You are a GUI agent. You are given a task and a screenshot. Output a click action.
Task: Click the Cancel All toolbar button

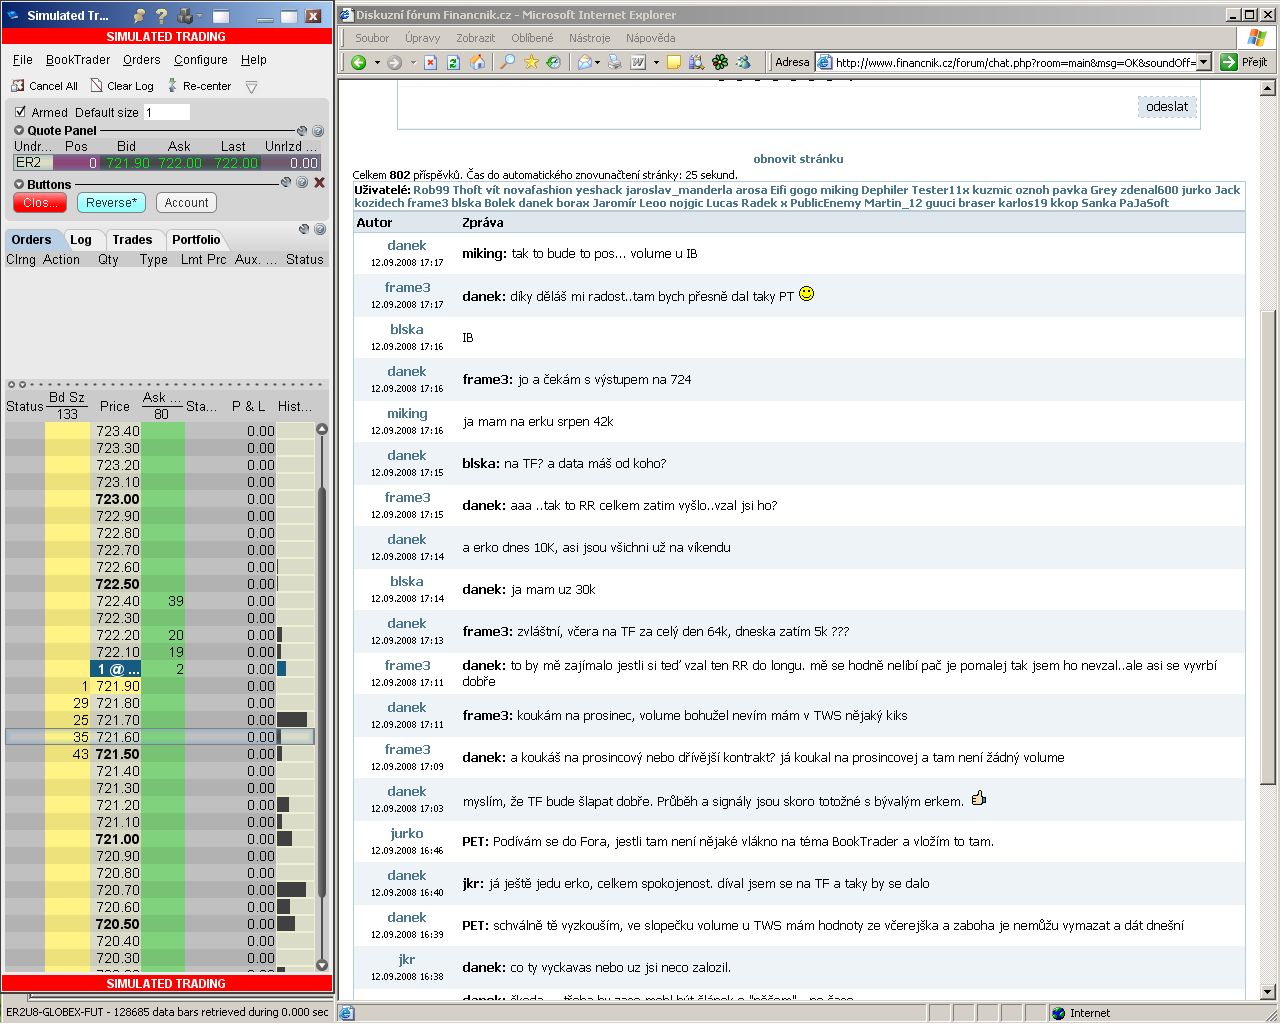[x=44, y=86]
